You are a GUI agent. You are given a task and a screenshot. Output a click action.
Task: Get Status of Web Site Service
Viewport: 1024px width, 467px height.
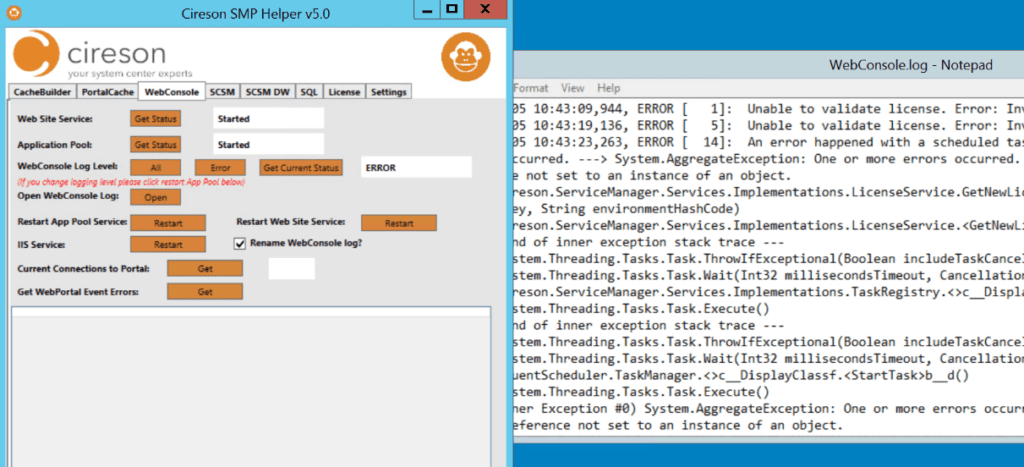click(x=155, y=119)
